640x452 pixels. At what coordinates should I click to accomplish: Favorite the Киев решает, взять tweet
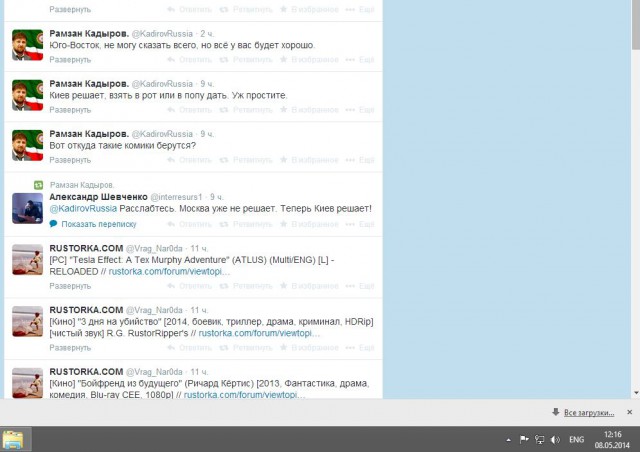pos(309,110)
